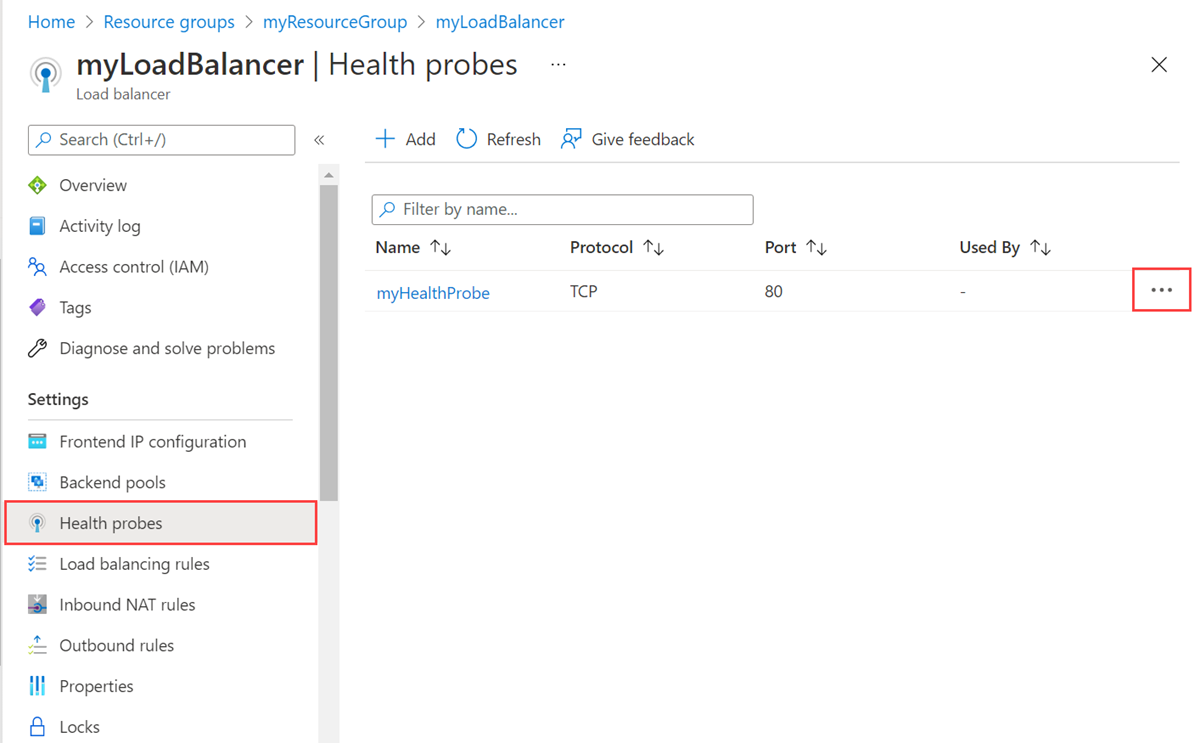The height and width of the screenshot is (743, 1200).
Task: Open the Tags menu item
Action: point(75,307)
